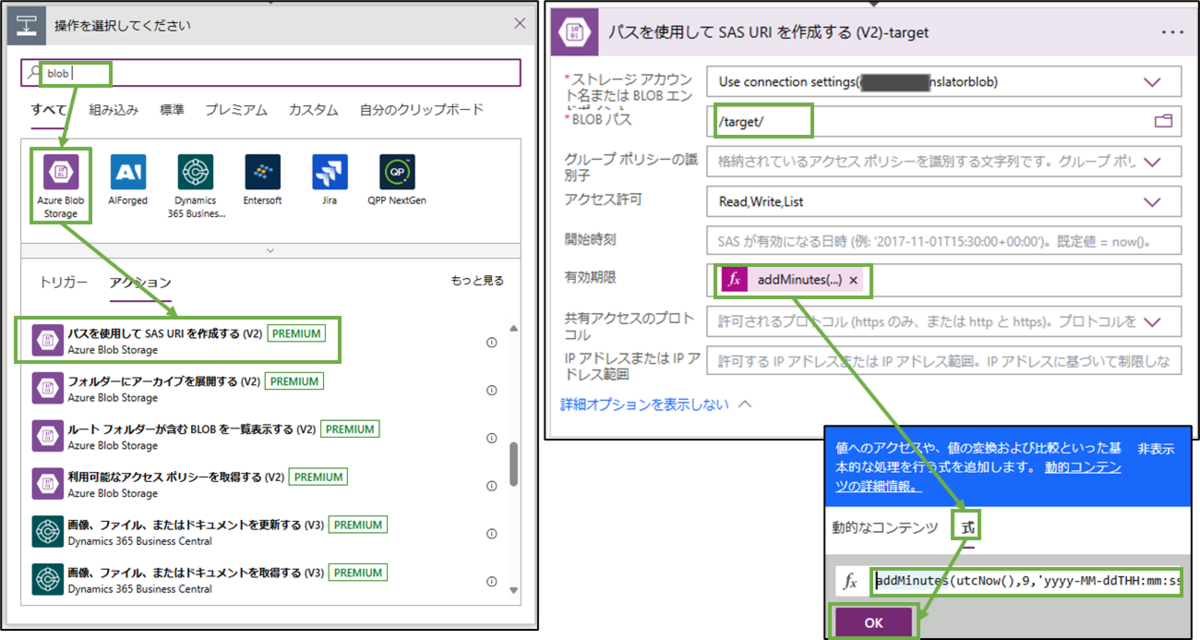This screenshot has height=640, width=1200.
Task: Switch to the カスタム tab
Action: pyautogui.click(x=313, y=110)
